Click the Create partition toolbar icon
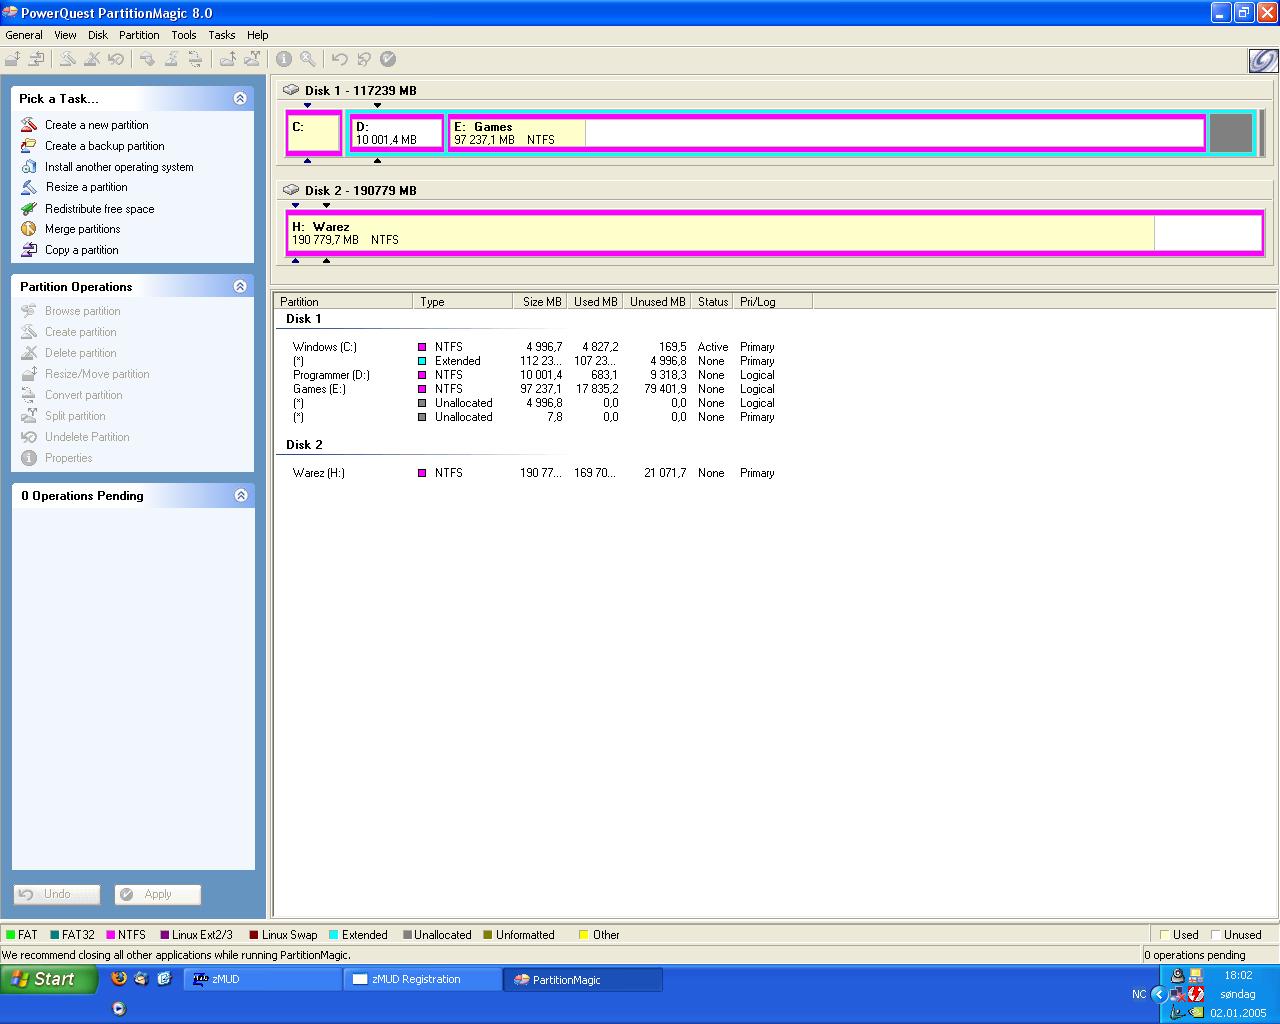The image size is (1280, 1024). coord(67,59)
